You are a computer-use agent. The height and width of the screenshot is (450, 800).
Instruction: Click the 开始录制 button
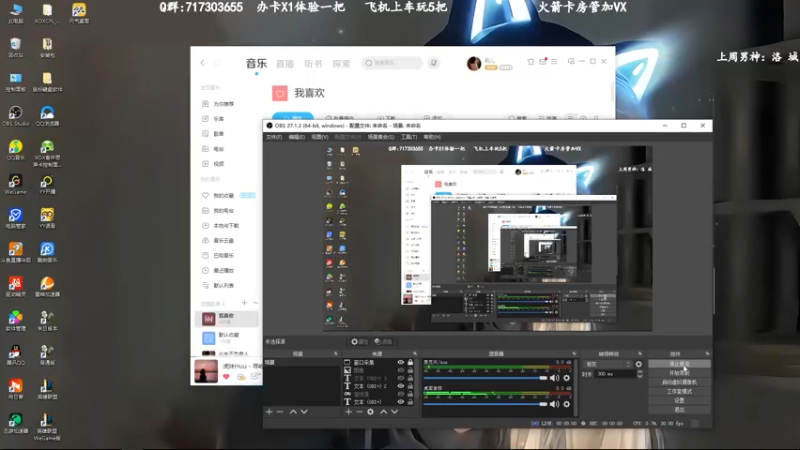pyautogui.click(x=679, y=373)
